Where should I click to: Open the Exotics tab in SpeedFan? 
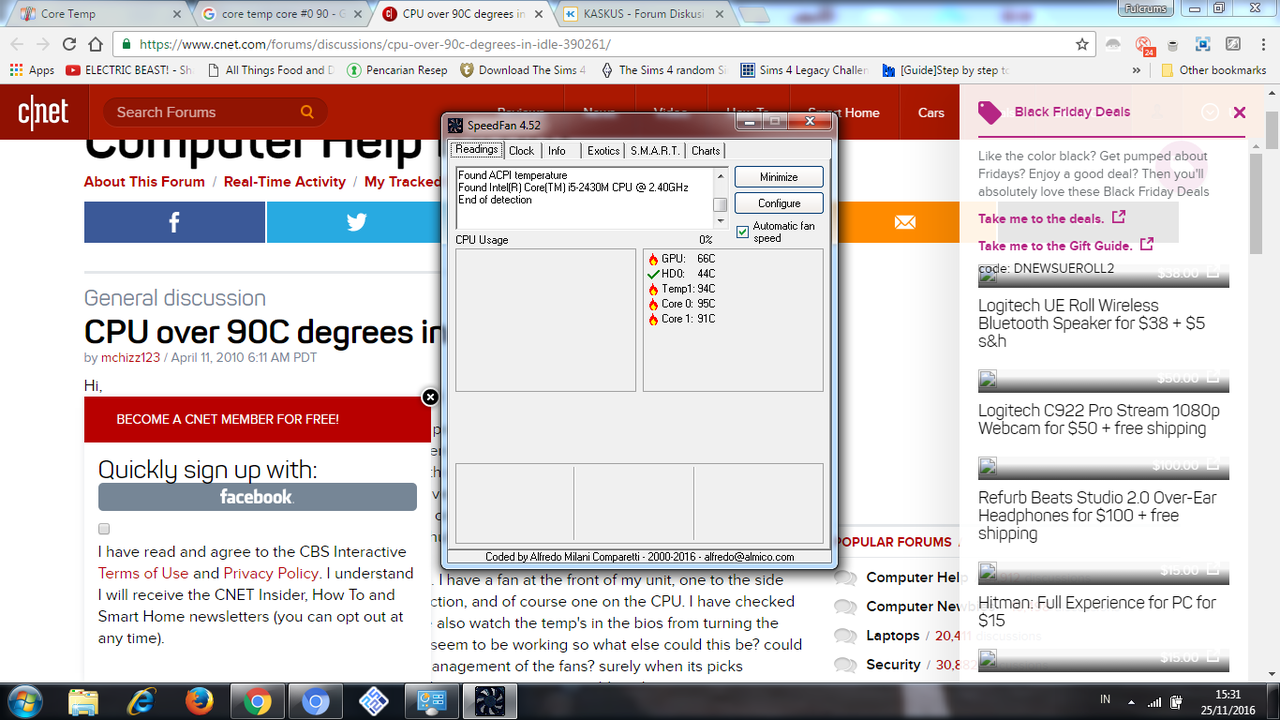pos(603,151)
